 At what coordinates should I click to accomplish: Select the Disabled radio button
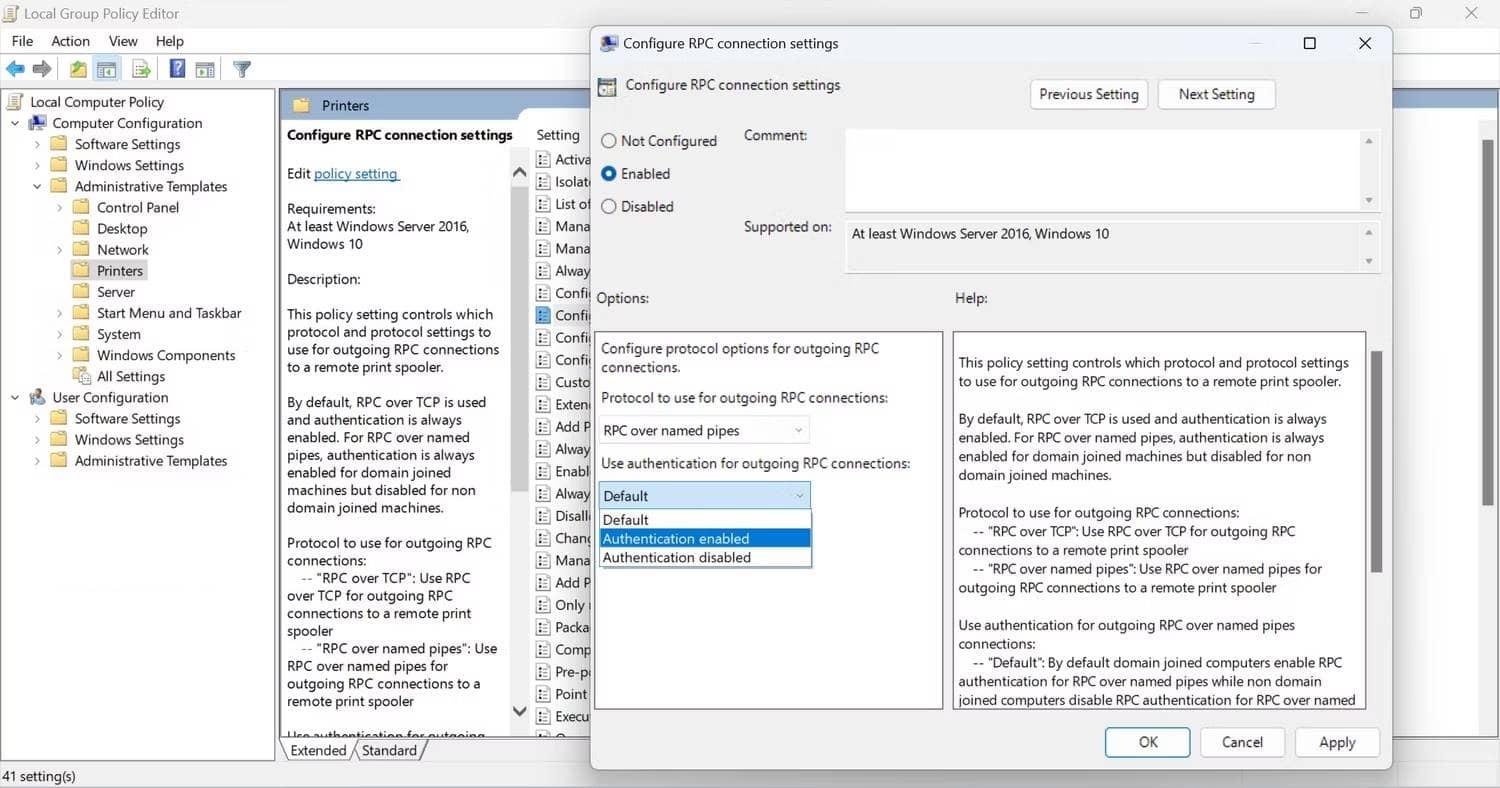coord(608,207)
